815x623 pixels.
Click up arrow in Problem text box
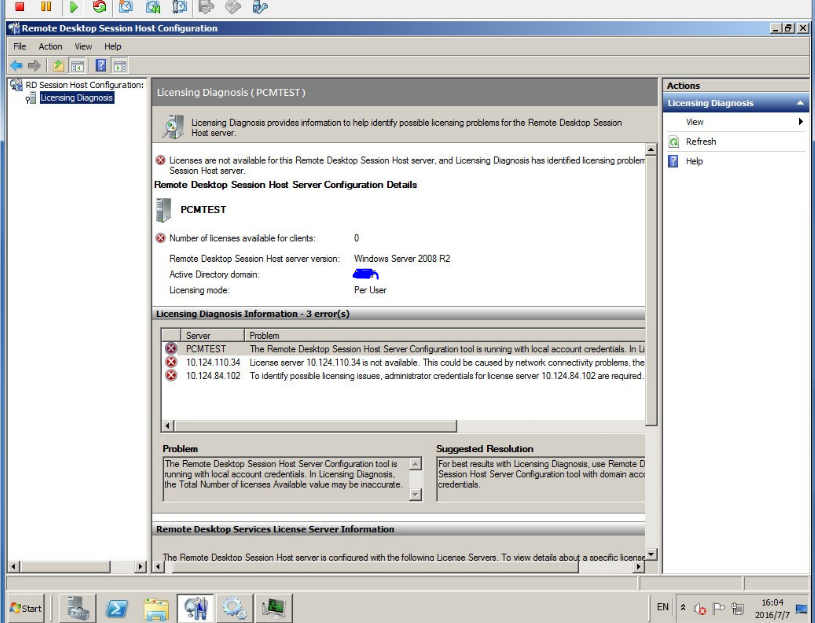coord(415,463)
